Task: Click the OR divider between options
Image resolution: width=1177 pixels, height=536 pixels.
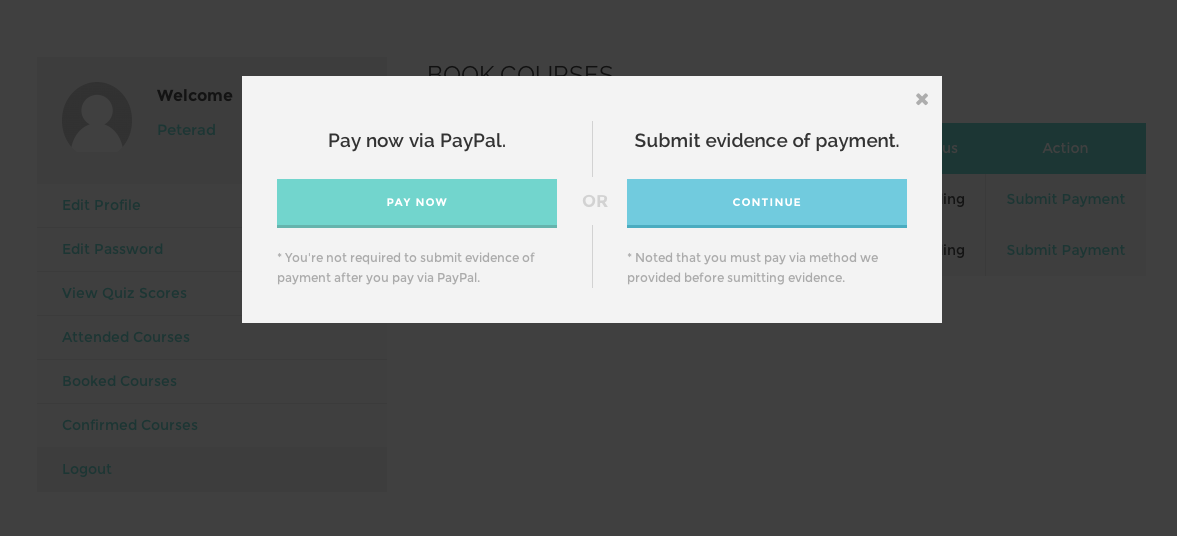Action: click(x=595, y=202)
